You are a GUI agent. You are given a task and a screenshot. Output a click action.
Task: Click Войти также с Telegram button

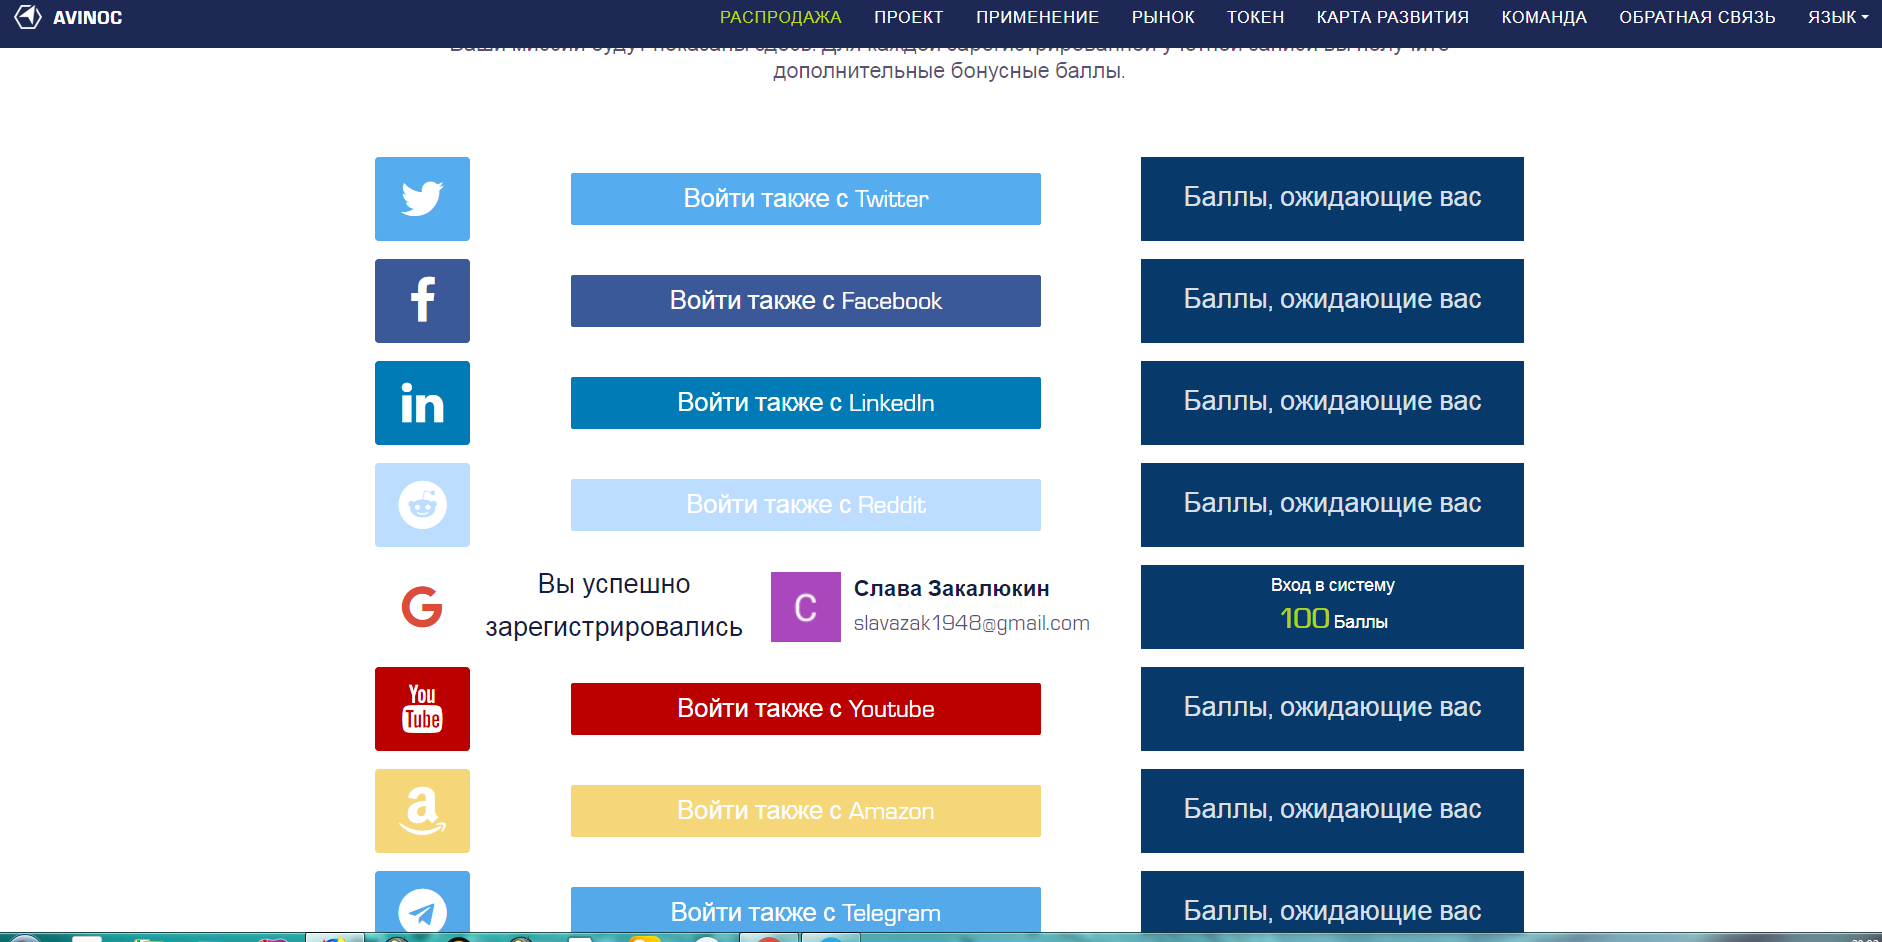[806, 911]
